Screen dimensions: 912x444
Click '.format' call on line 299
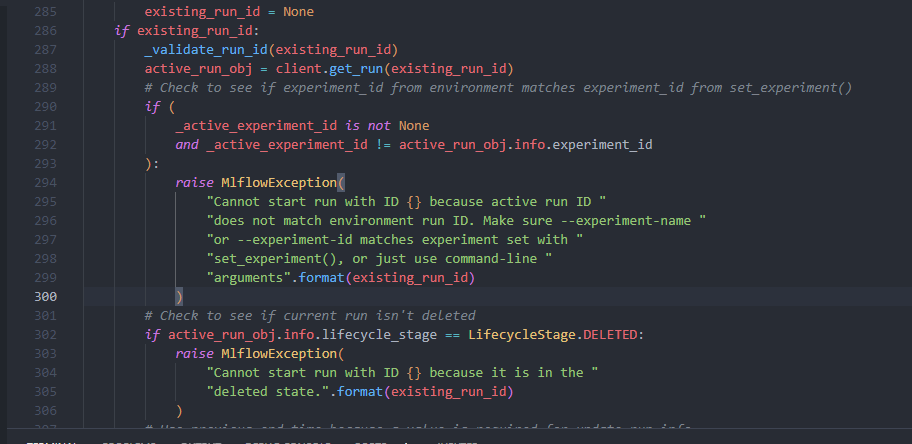click(x=318, y=278)
